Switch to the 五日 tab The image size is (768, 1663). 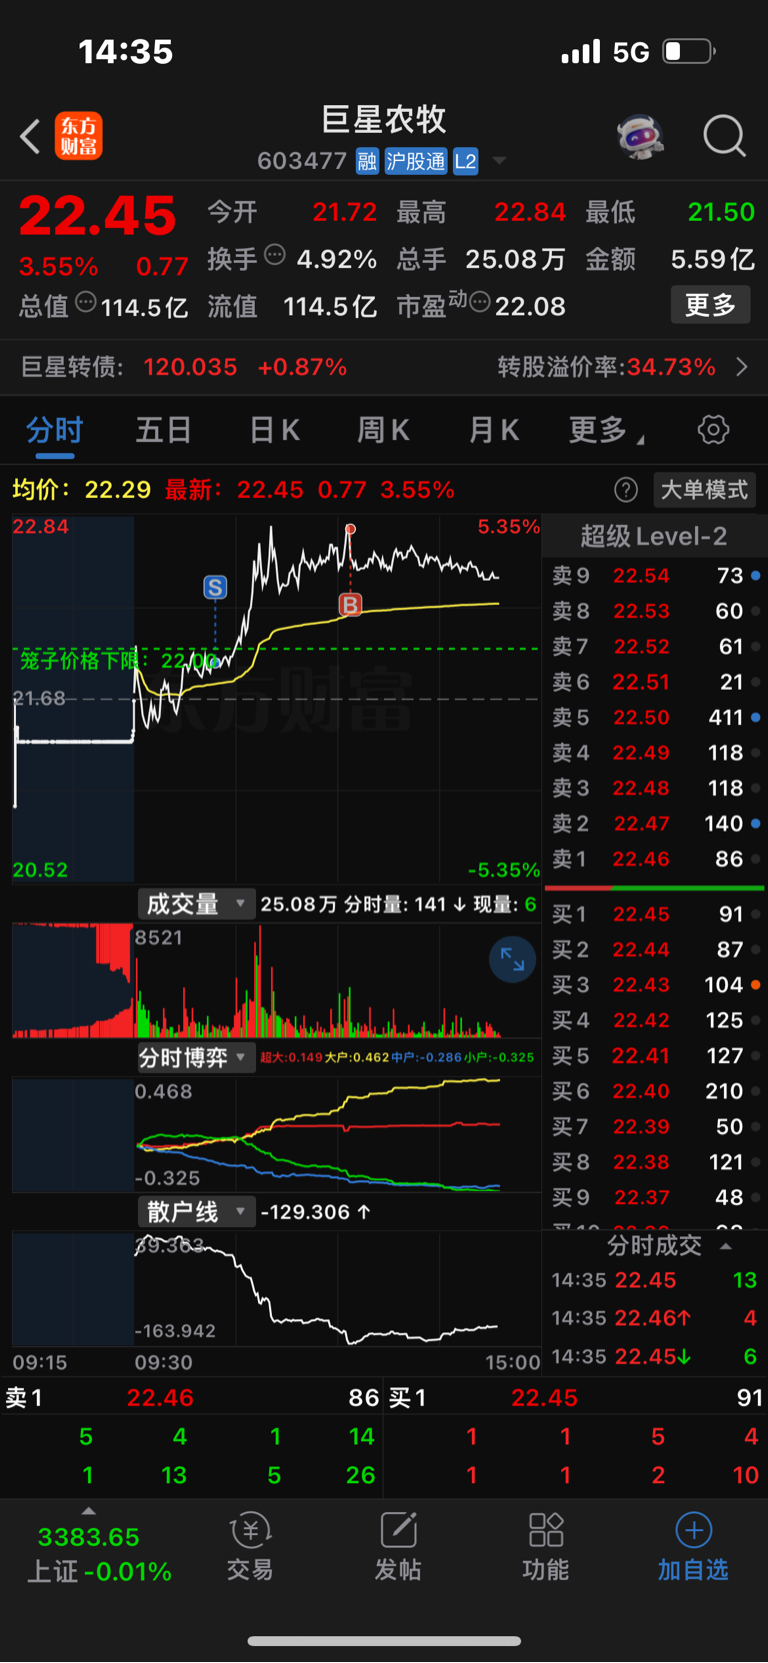click(x=163, y=430)
